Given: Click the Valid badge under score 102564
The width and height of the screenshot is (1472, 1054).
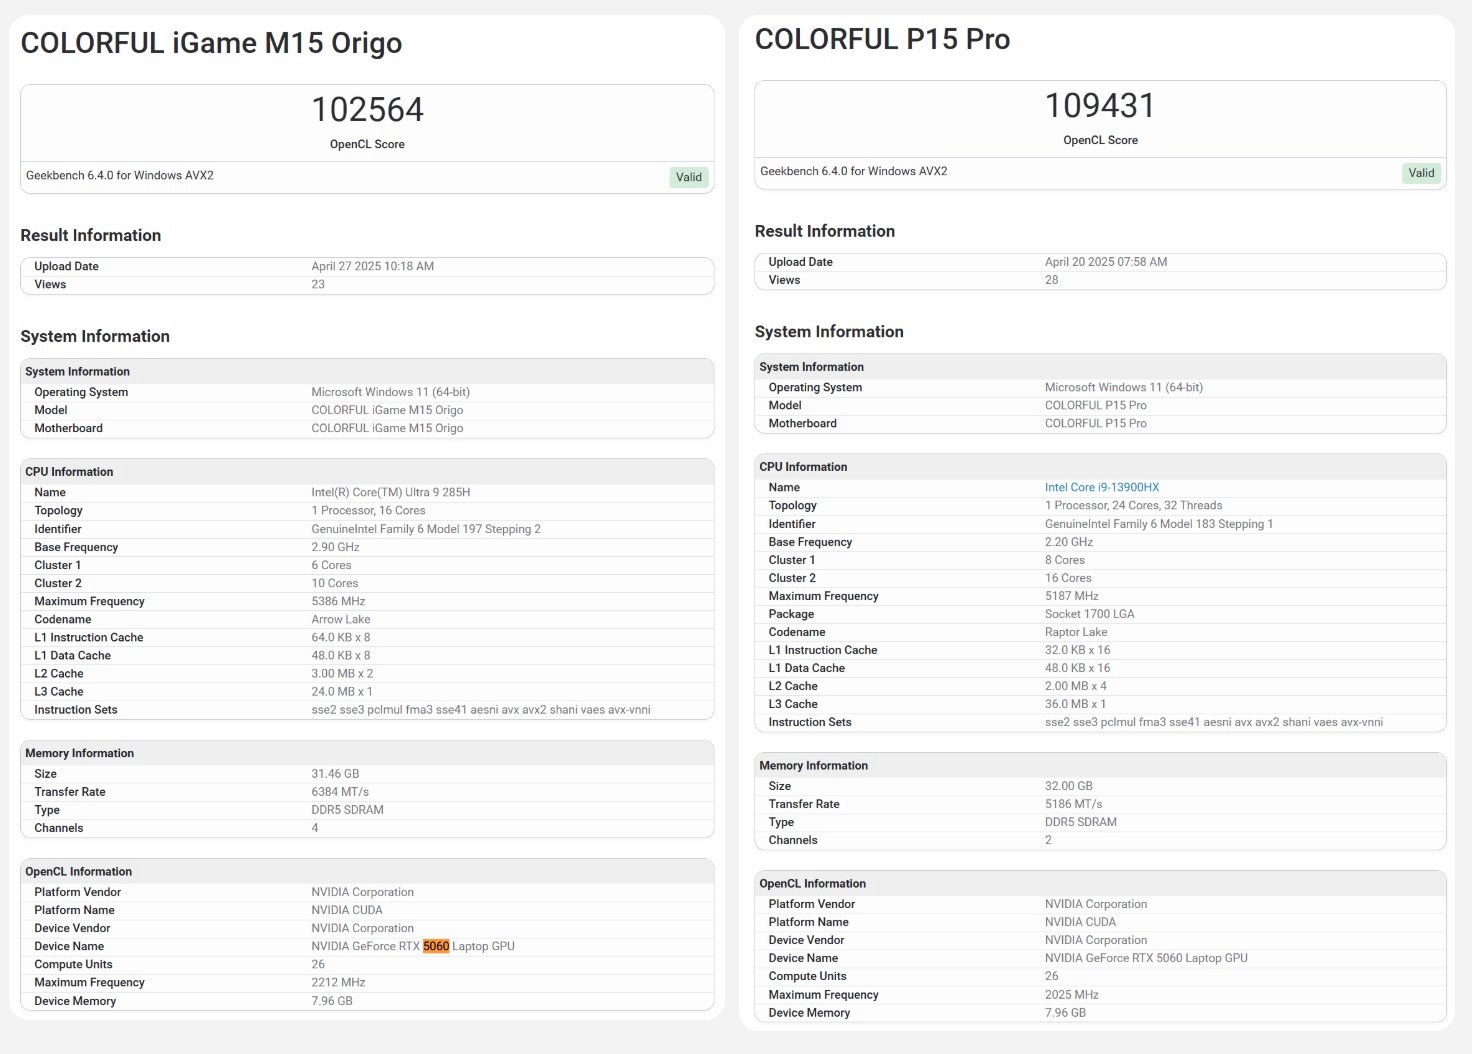Looking at the screenshot, I should pos(688,177).
